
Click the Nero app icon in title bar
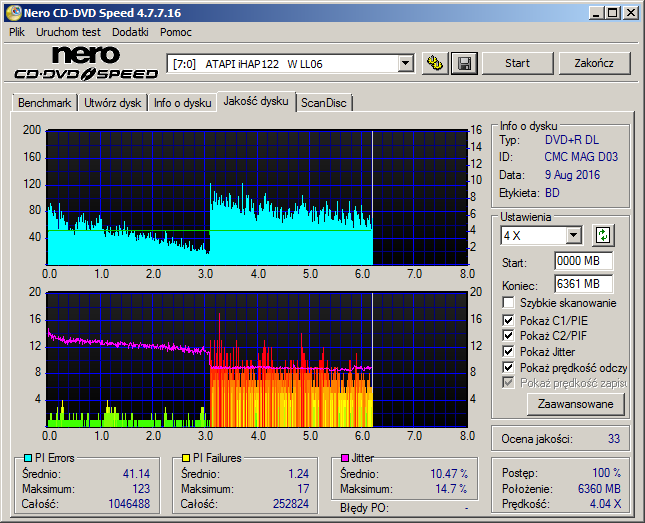pos(14,13)
